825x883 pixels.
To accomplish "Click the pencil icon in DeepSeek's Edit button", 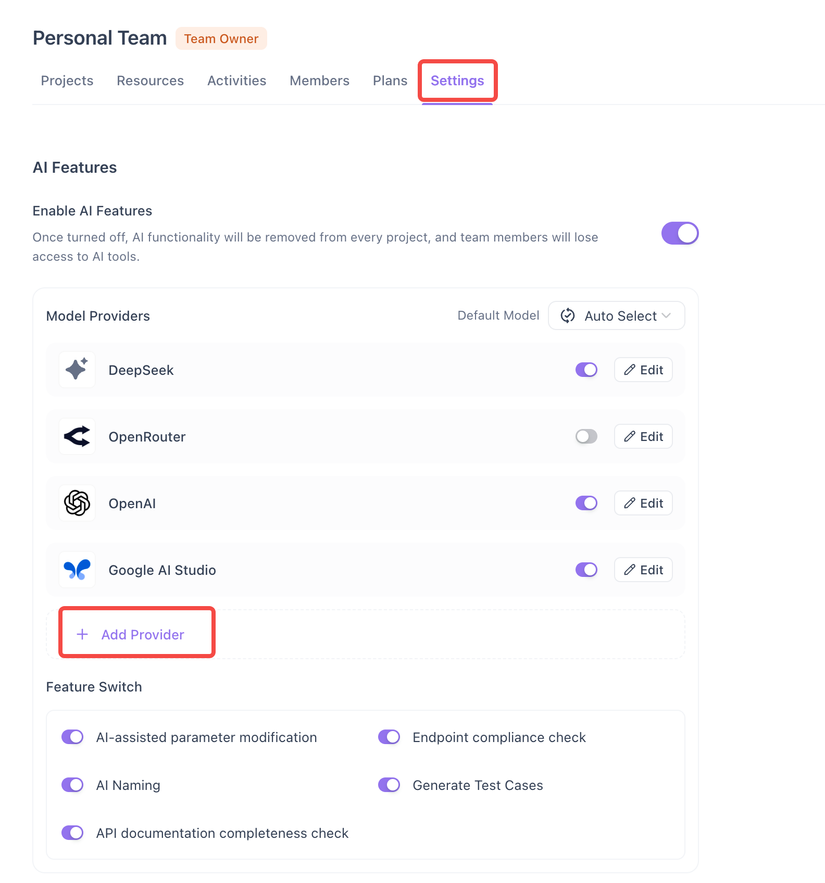I will click(630, 370).
